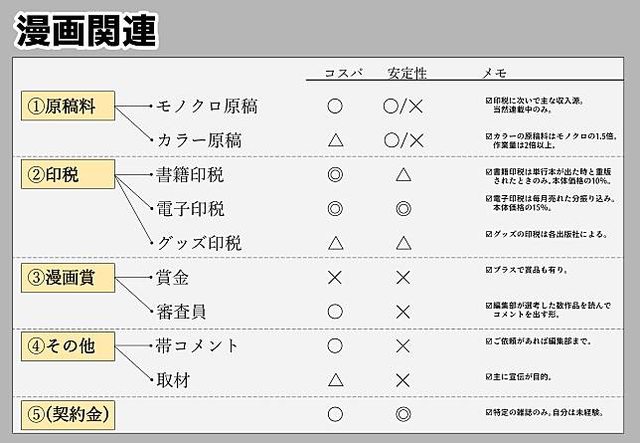Image resolution: width=640 pixels, height=443 pixels.
Task: Click the checkbox beside 電子印税 memo note
Action: 489,199
